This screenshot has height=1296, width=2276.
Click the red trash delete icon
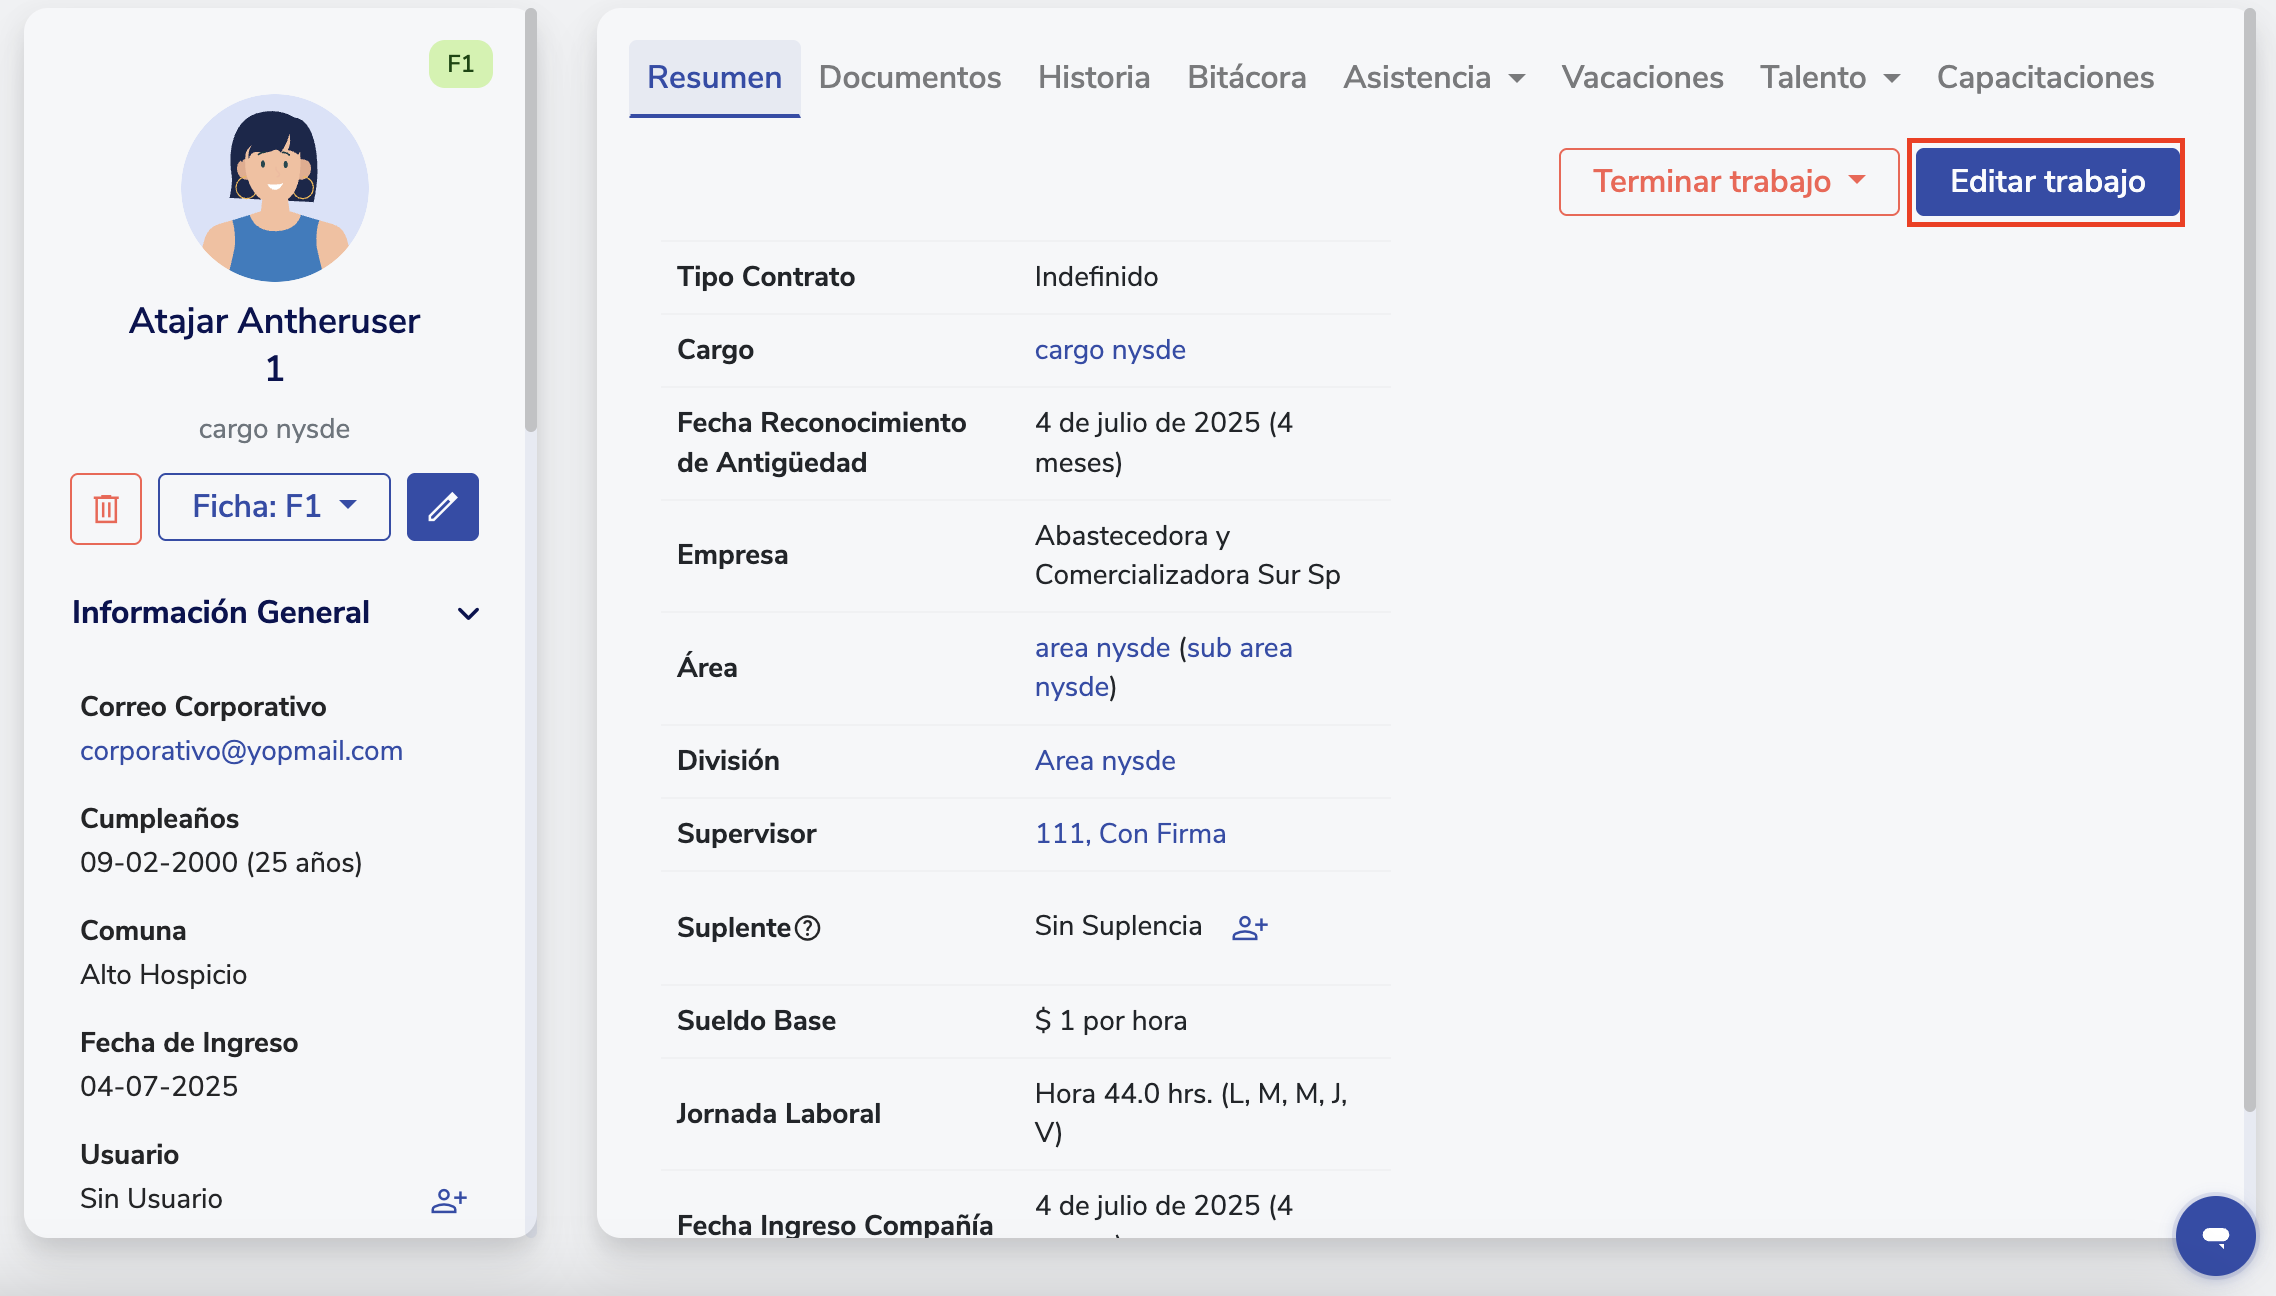click(106, 508)
